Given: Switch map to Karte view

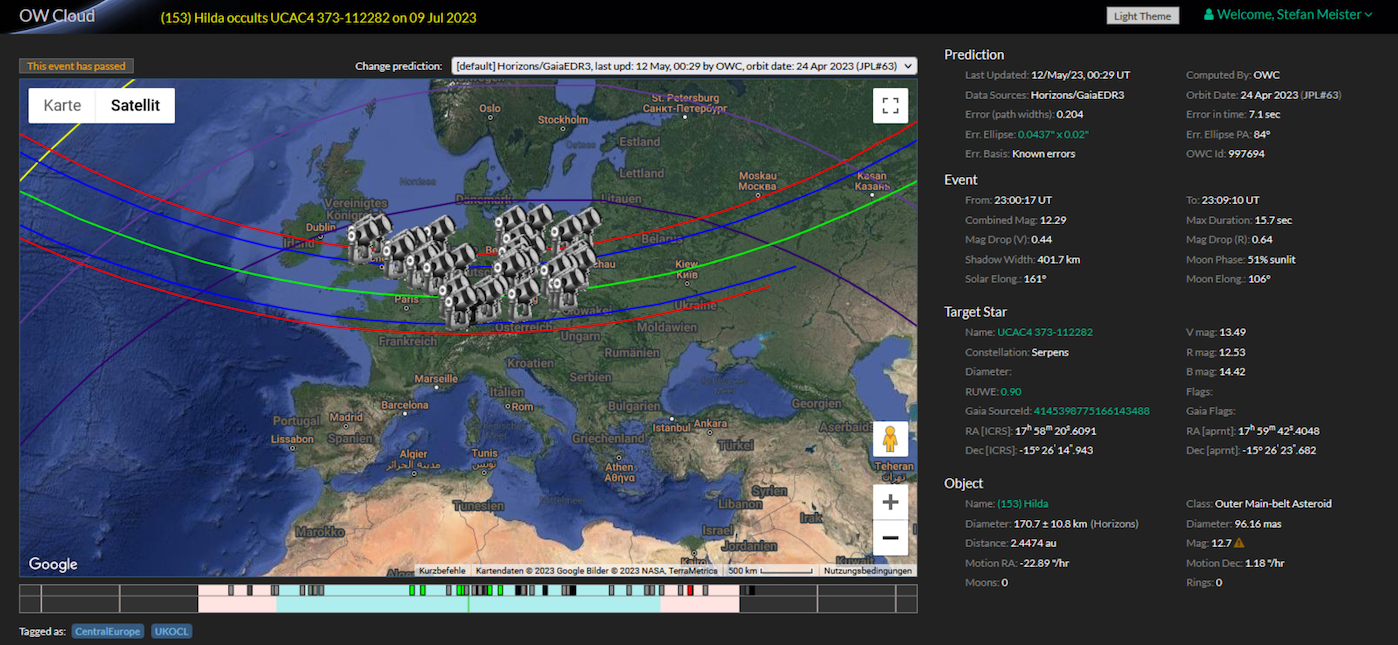Looking at the screenshot, I should tap(62, 106).
